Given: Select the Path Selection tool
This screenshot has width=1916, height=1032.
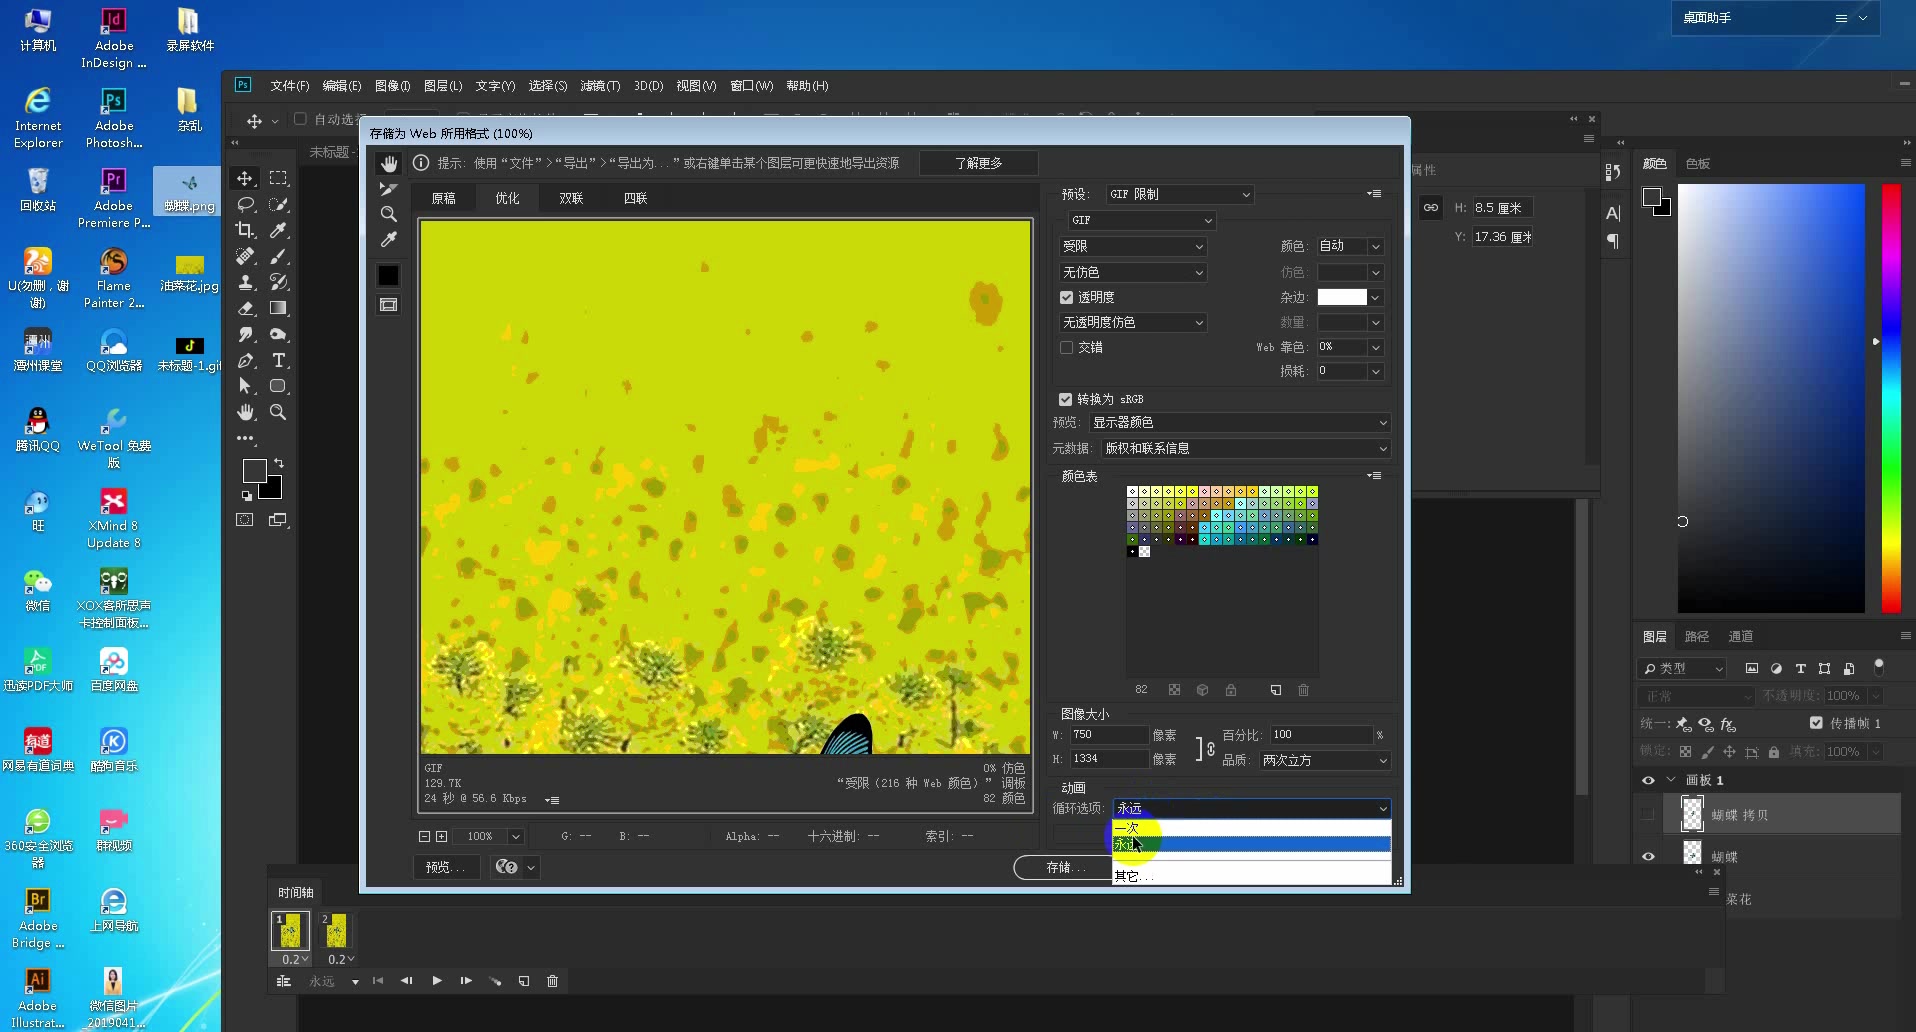Looking at the screenshot, I should pos(245,386).
